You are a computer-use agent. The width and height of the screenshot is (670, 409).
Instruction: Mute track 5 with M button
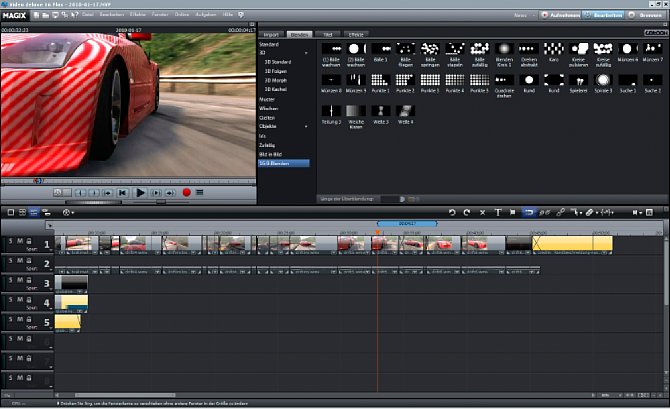click(20, 319)
